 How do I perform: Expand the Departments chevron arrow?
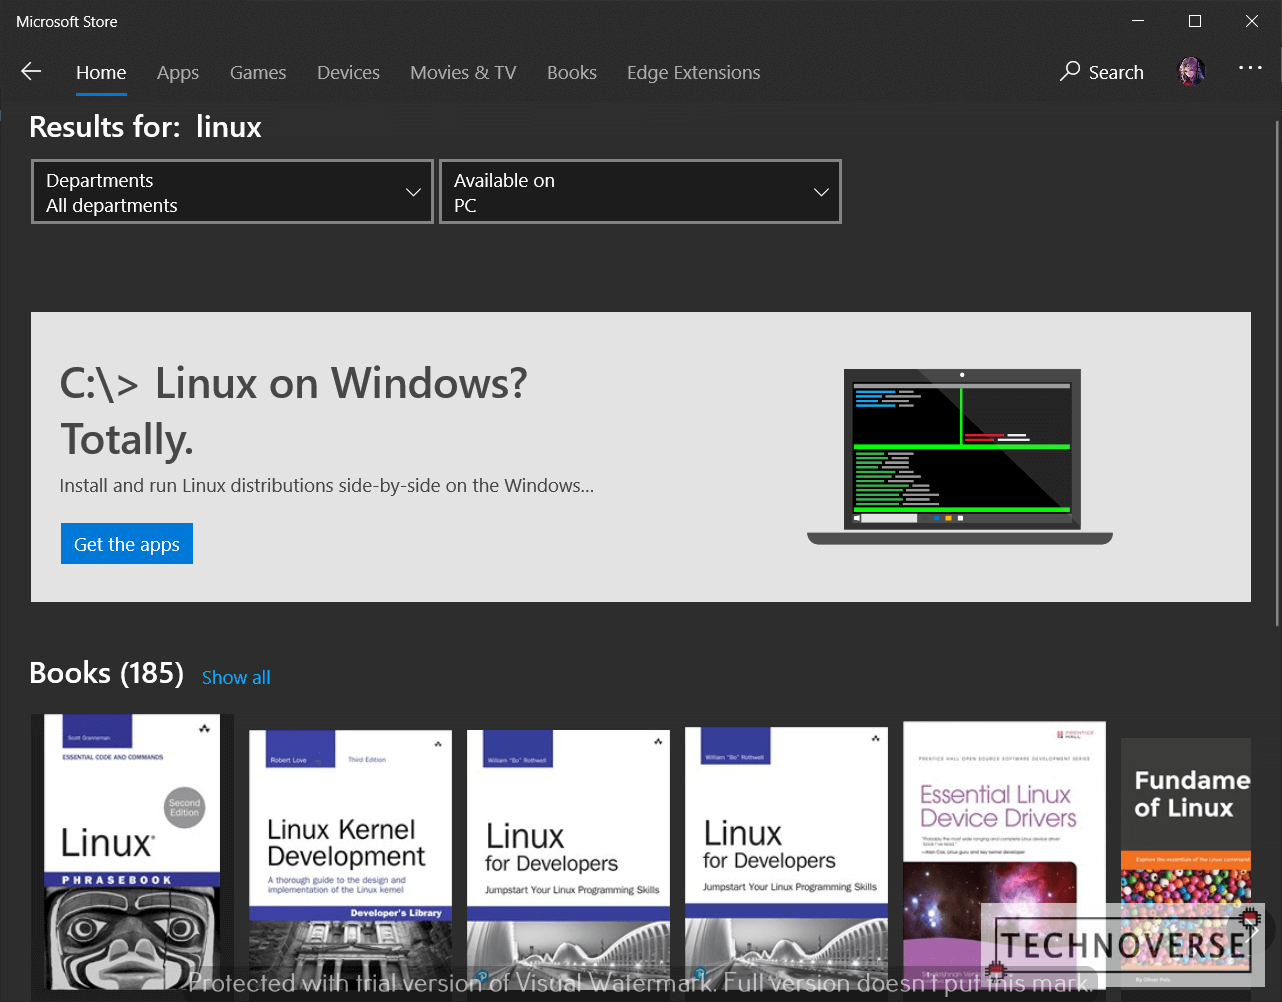pyautogui.click(x=413, y=191)
